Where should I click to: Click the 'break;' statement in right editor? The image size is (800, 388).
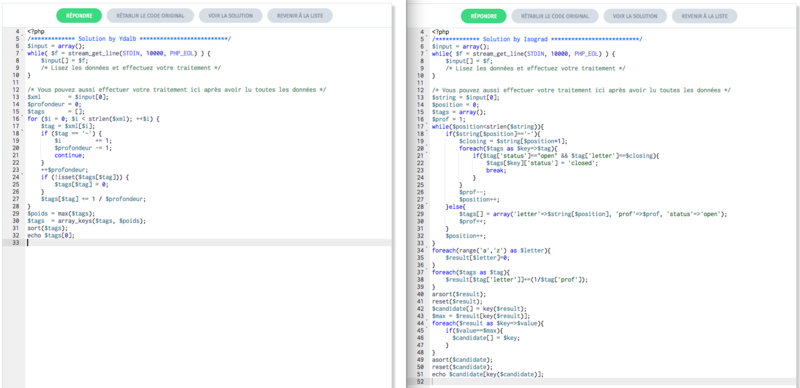point(496,170)
